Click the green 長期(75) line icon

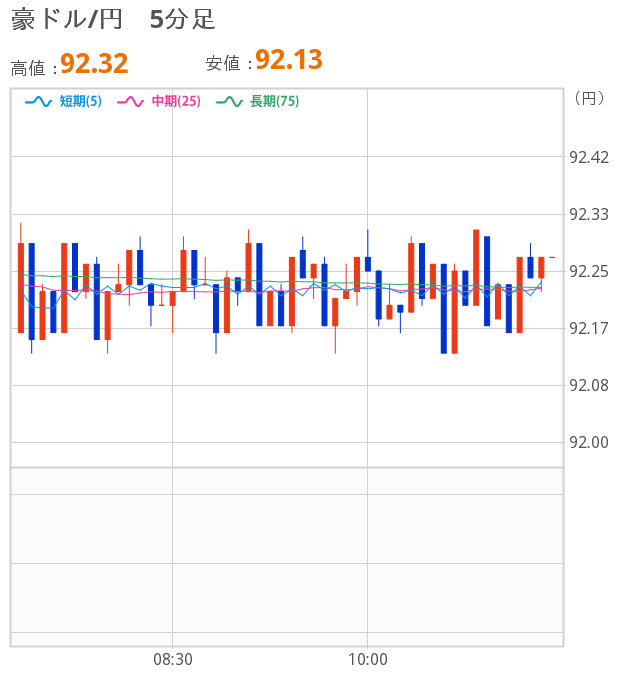pyautogui.click(x=230, y=101)
